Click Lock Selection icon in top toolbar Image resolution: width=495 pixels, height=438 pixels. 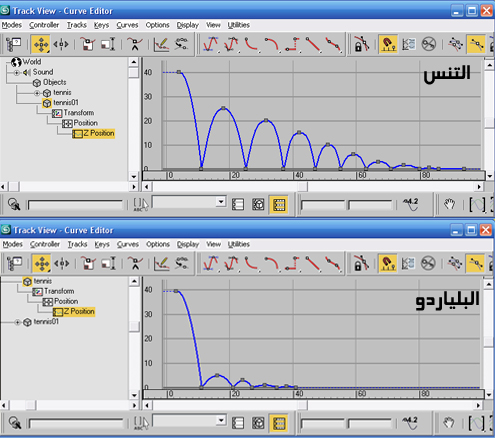click(x=362, y=44)
